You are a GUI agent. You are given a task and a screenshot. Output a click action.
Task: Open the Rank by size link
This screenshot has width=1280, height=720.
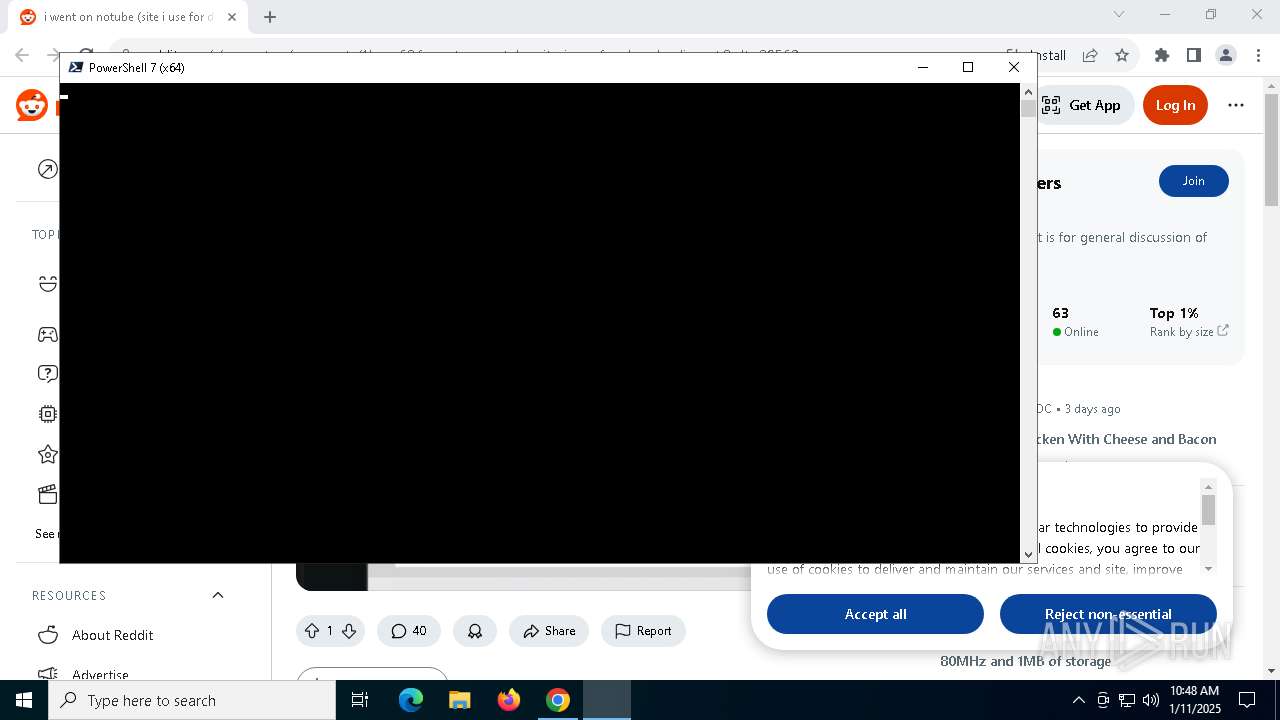pos(1189,332)
